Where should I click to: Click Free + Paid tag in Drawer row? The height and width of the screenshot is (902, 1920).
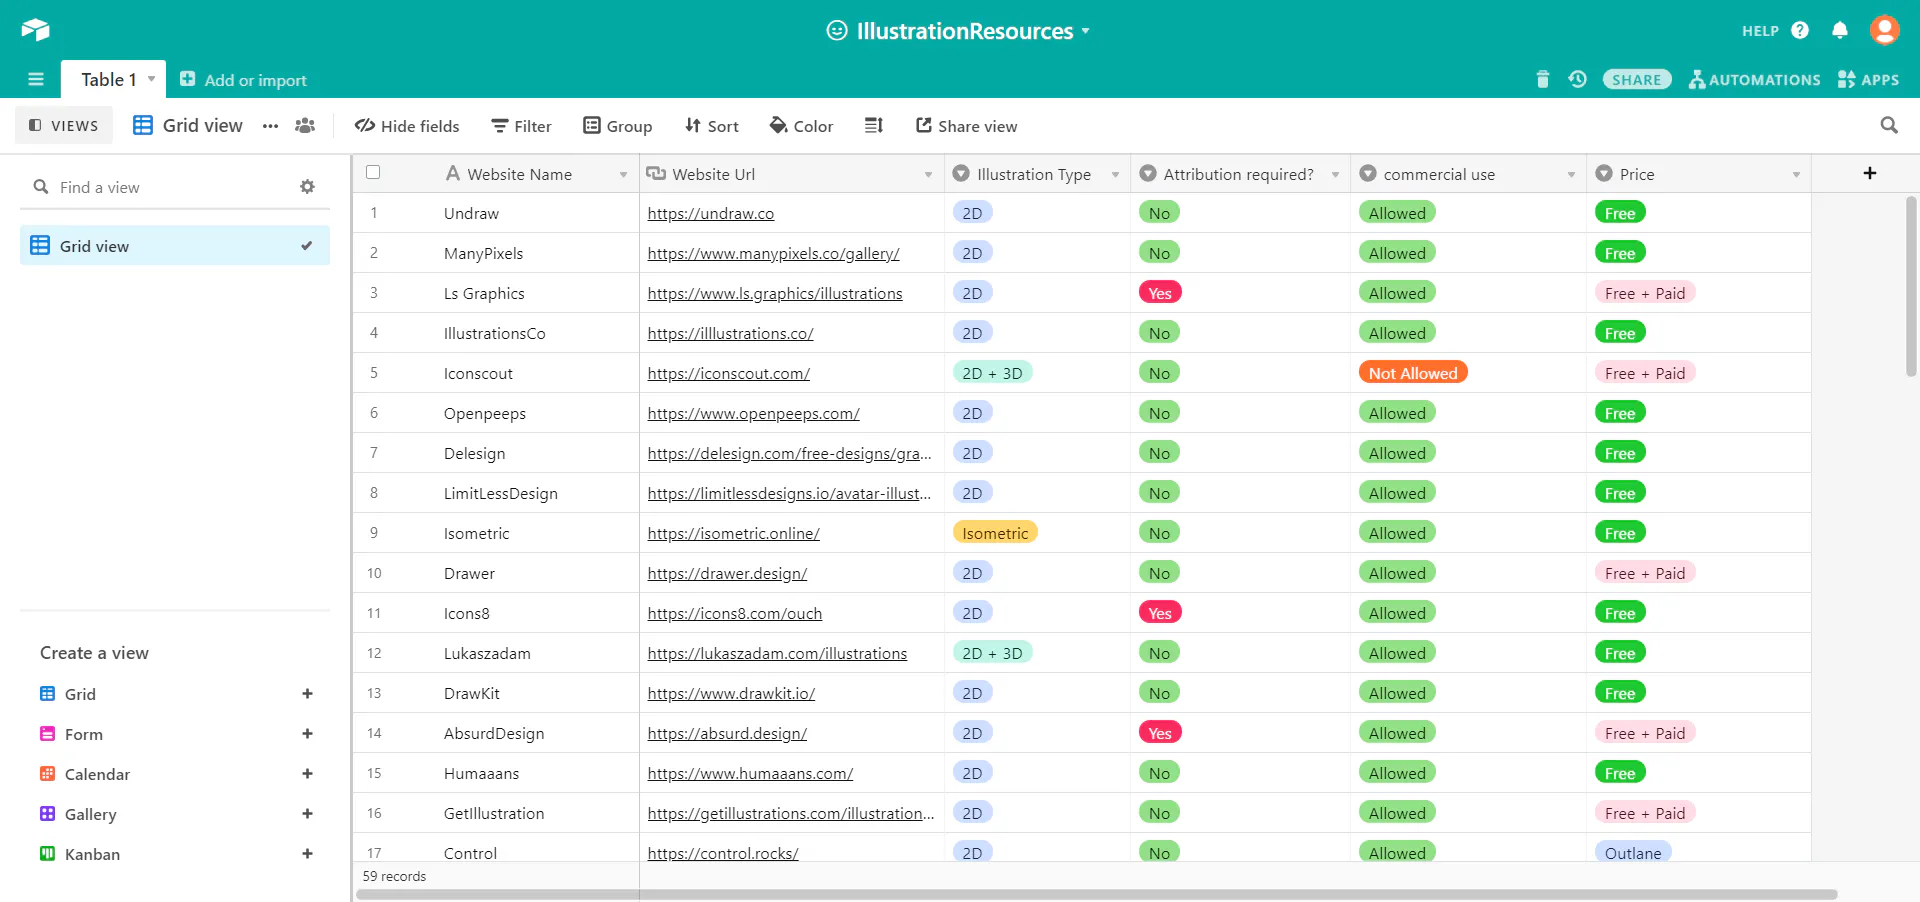point(1645,573)
